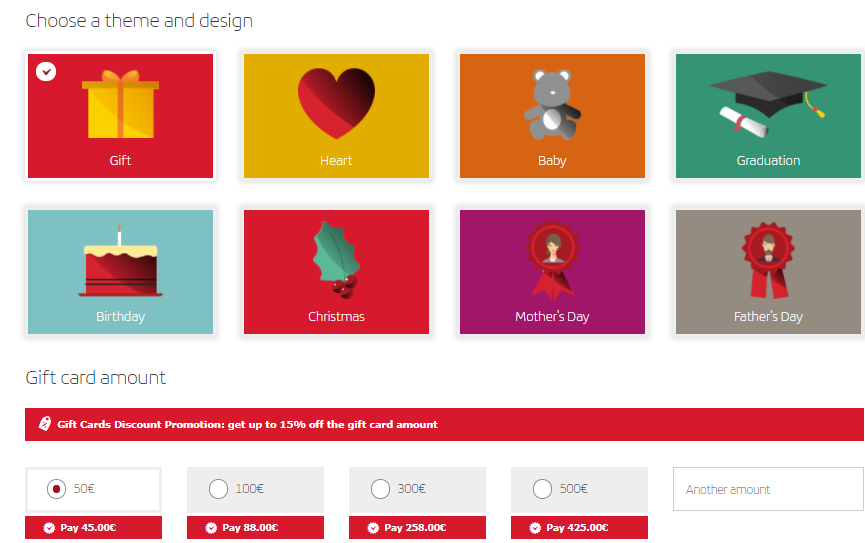Click the Gift Cards Discount Promotion banner

444,424
